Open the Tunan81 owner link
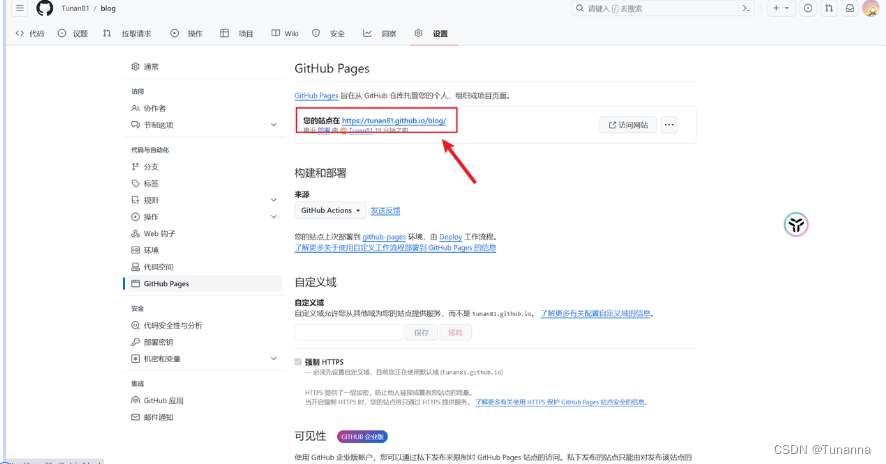The image size is (886, 464). pos(75,8)
